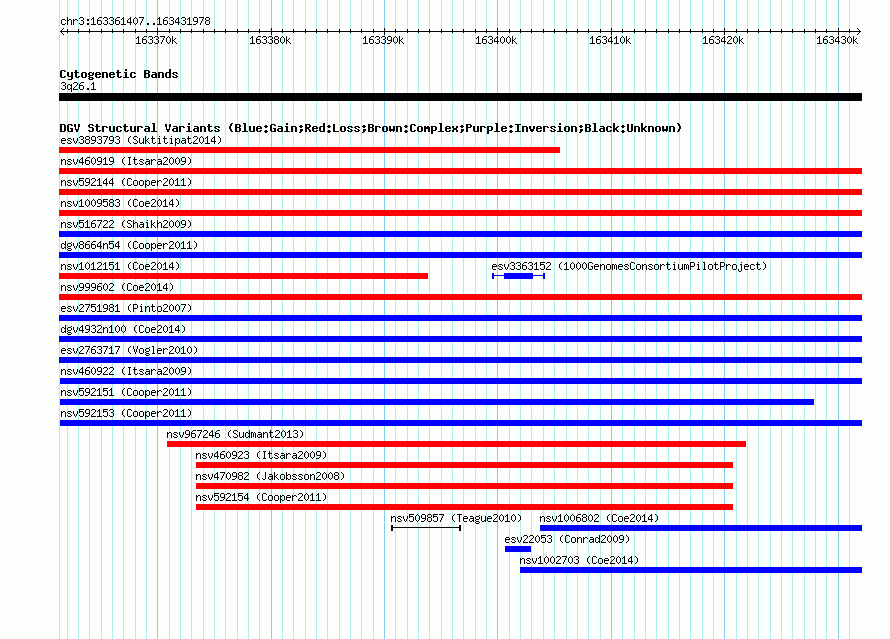The width and height of the screenshot is (890, 639).
Task: Select the short blue esv22053 bar
Action: click(x=518, y=549)
